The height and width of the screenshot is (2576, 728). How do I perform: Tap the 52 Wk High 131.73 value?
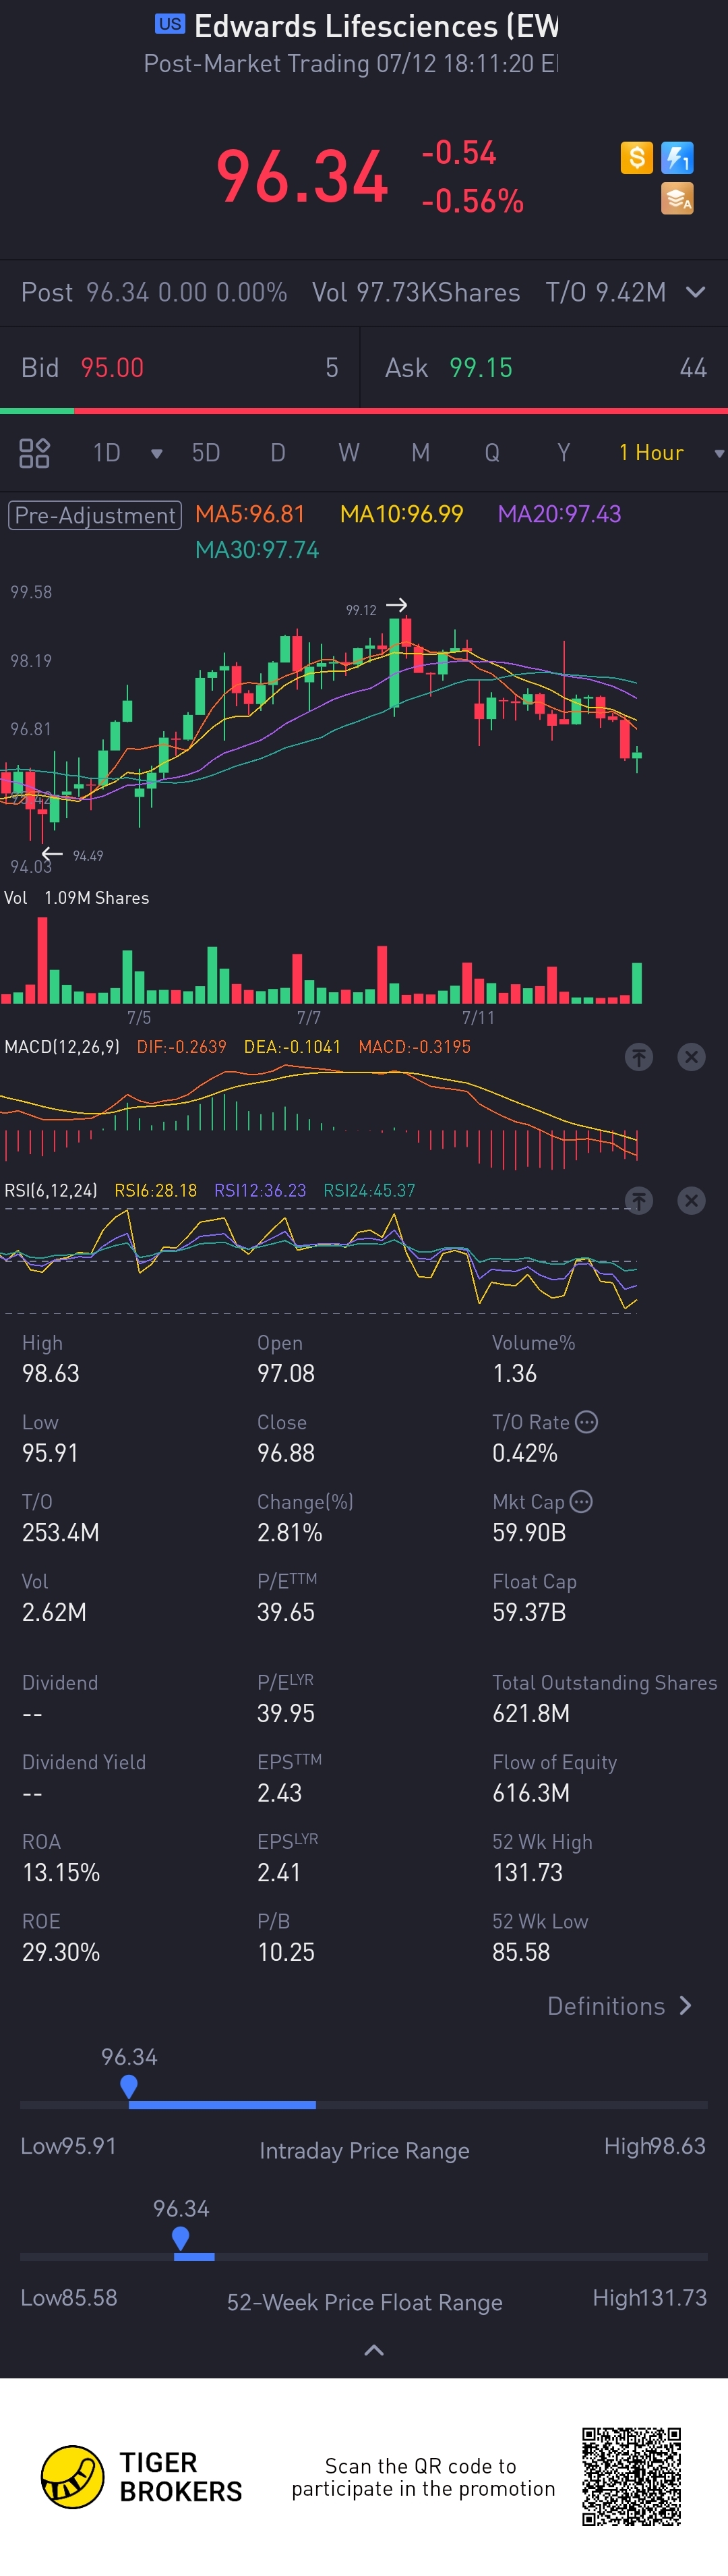click(527, 1872)
